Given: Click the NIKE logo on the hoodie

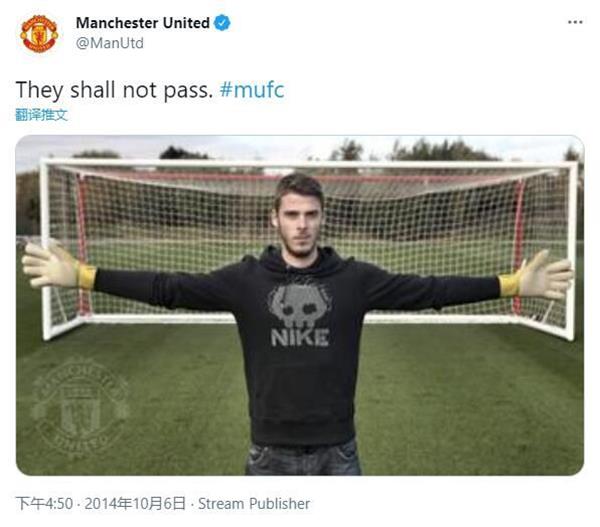Looking at the screenshot, I should [x=300, y=338].
